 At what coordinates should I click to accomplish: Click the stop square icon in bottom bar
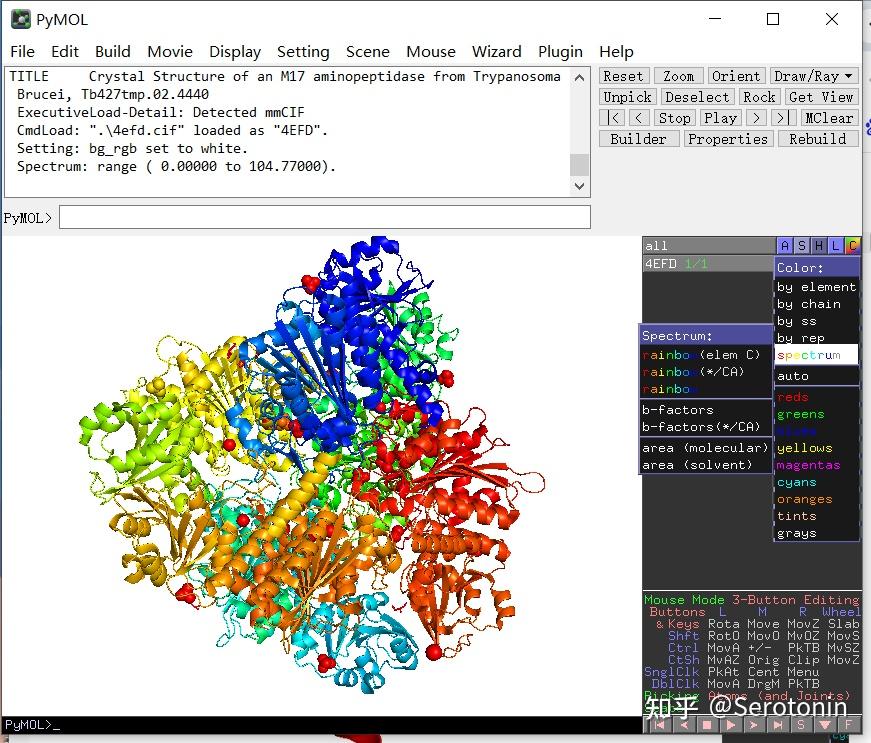click(x=705, y=725)
